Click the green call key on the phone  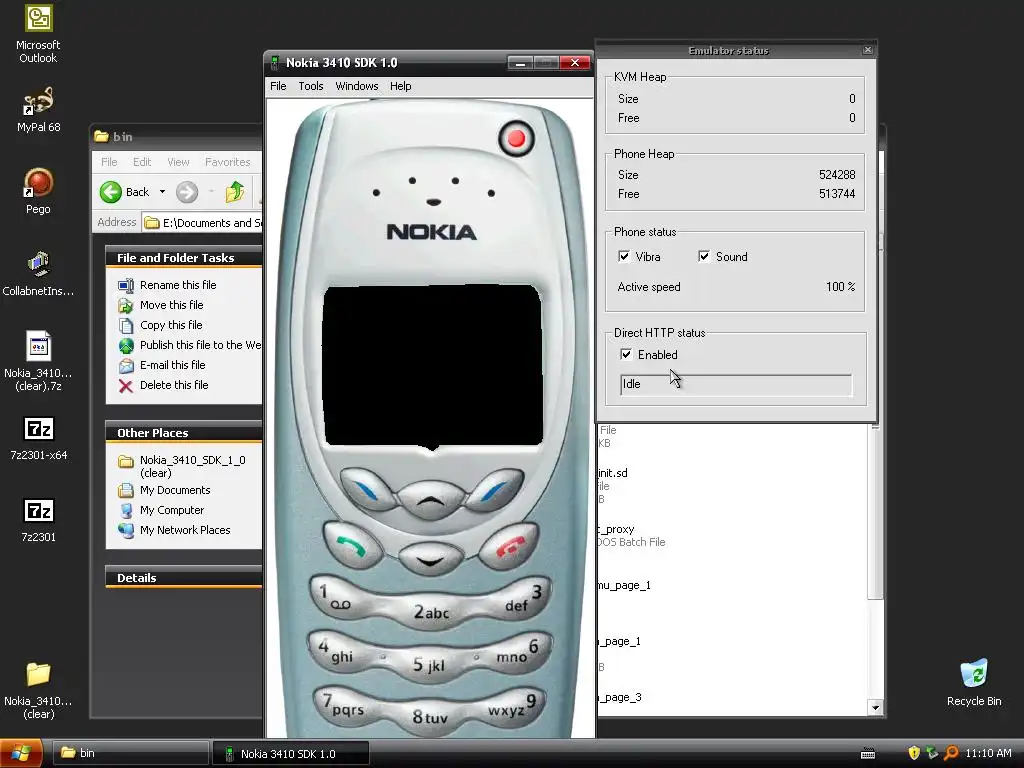pyautogui.click(x=353, y=545)
